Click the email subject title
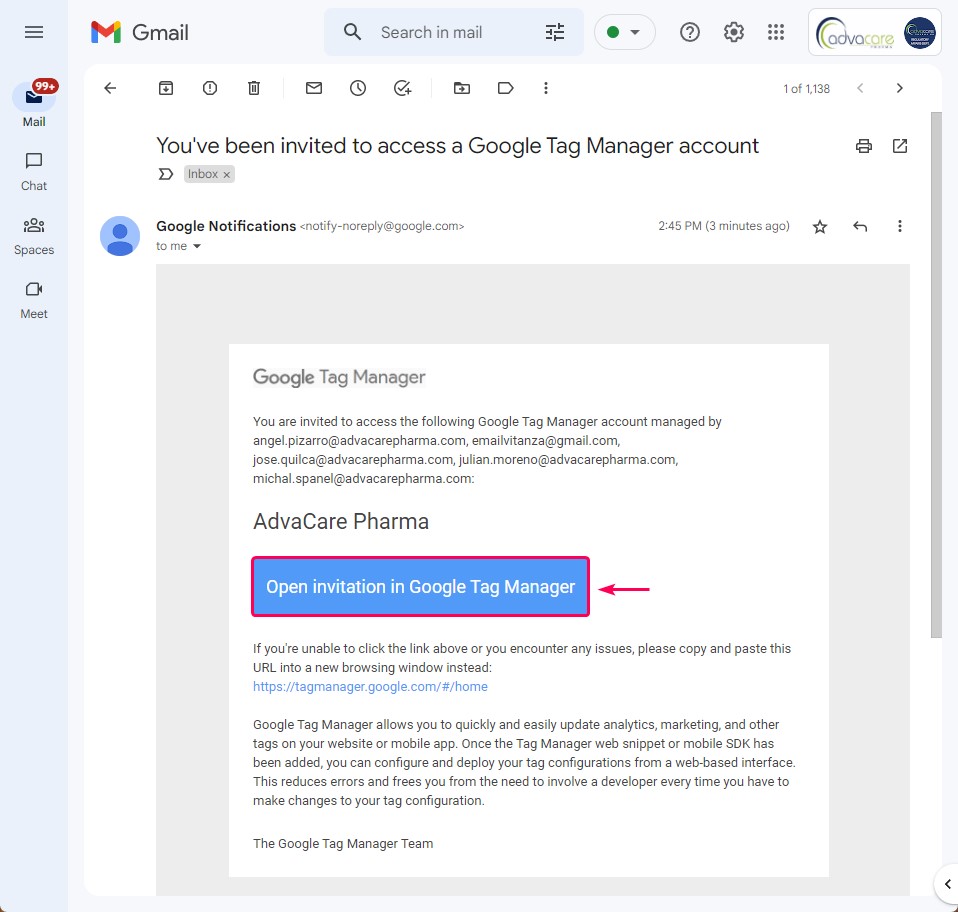This screenshot has width=958, height=912. pos(457,146)
